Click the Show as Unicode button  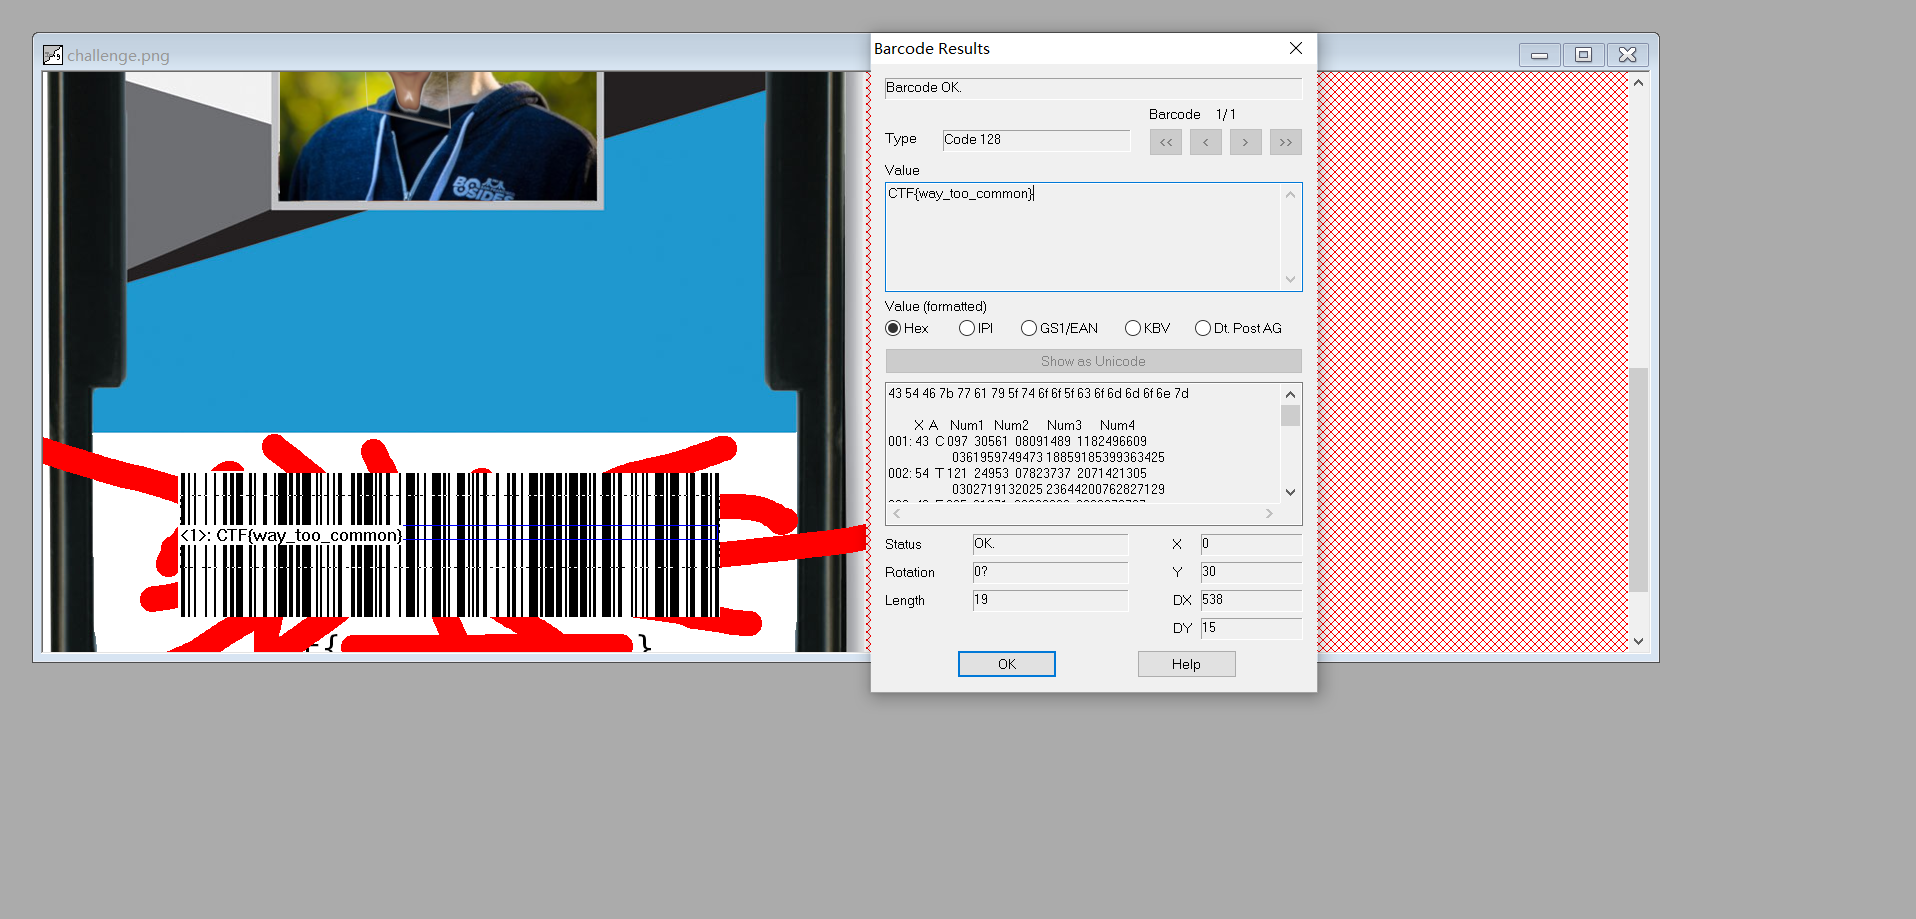click(1093, 361)
